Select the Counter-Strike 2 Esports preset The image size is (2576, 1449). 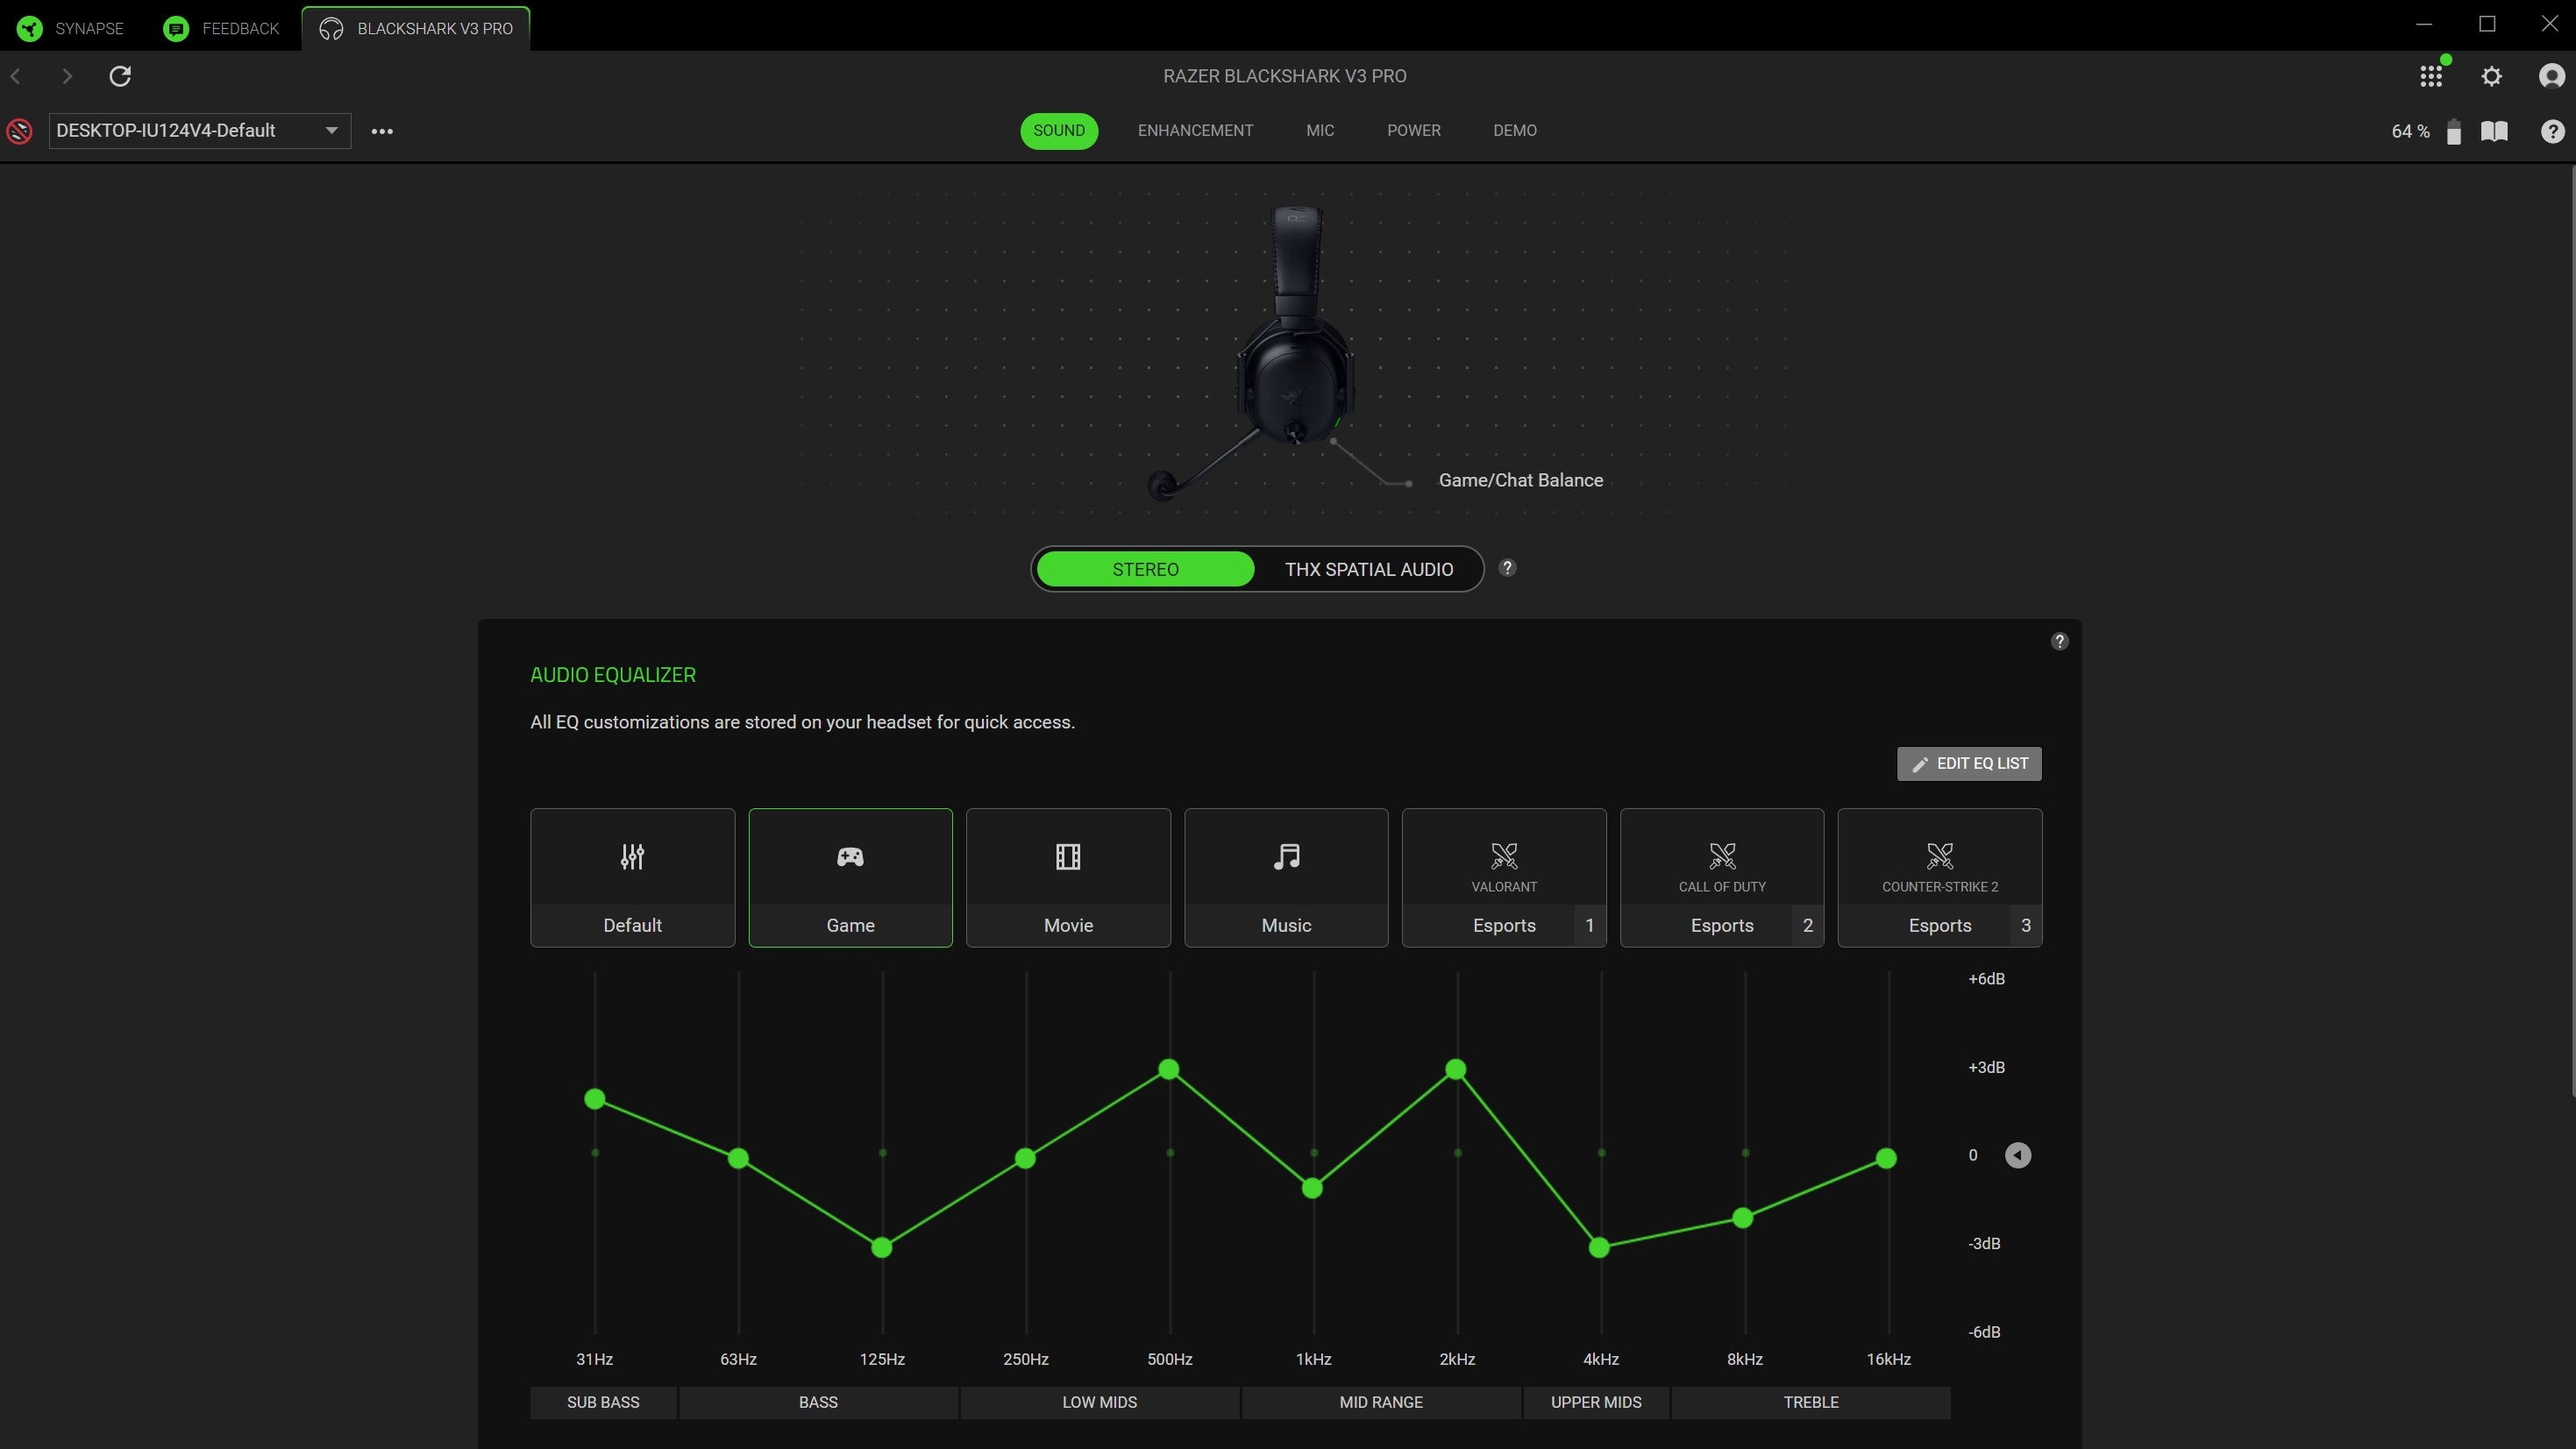pyautogui.click(x=1940, y=878)
